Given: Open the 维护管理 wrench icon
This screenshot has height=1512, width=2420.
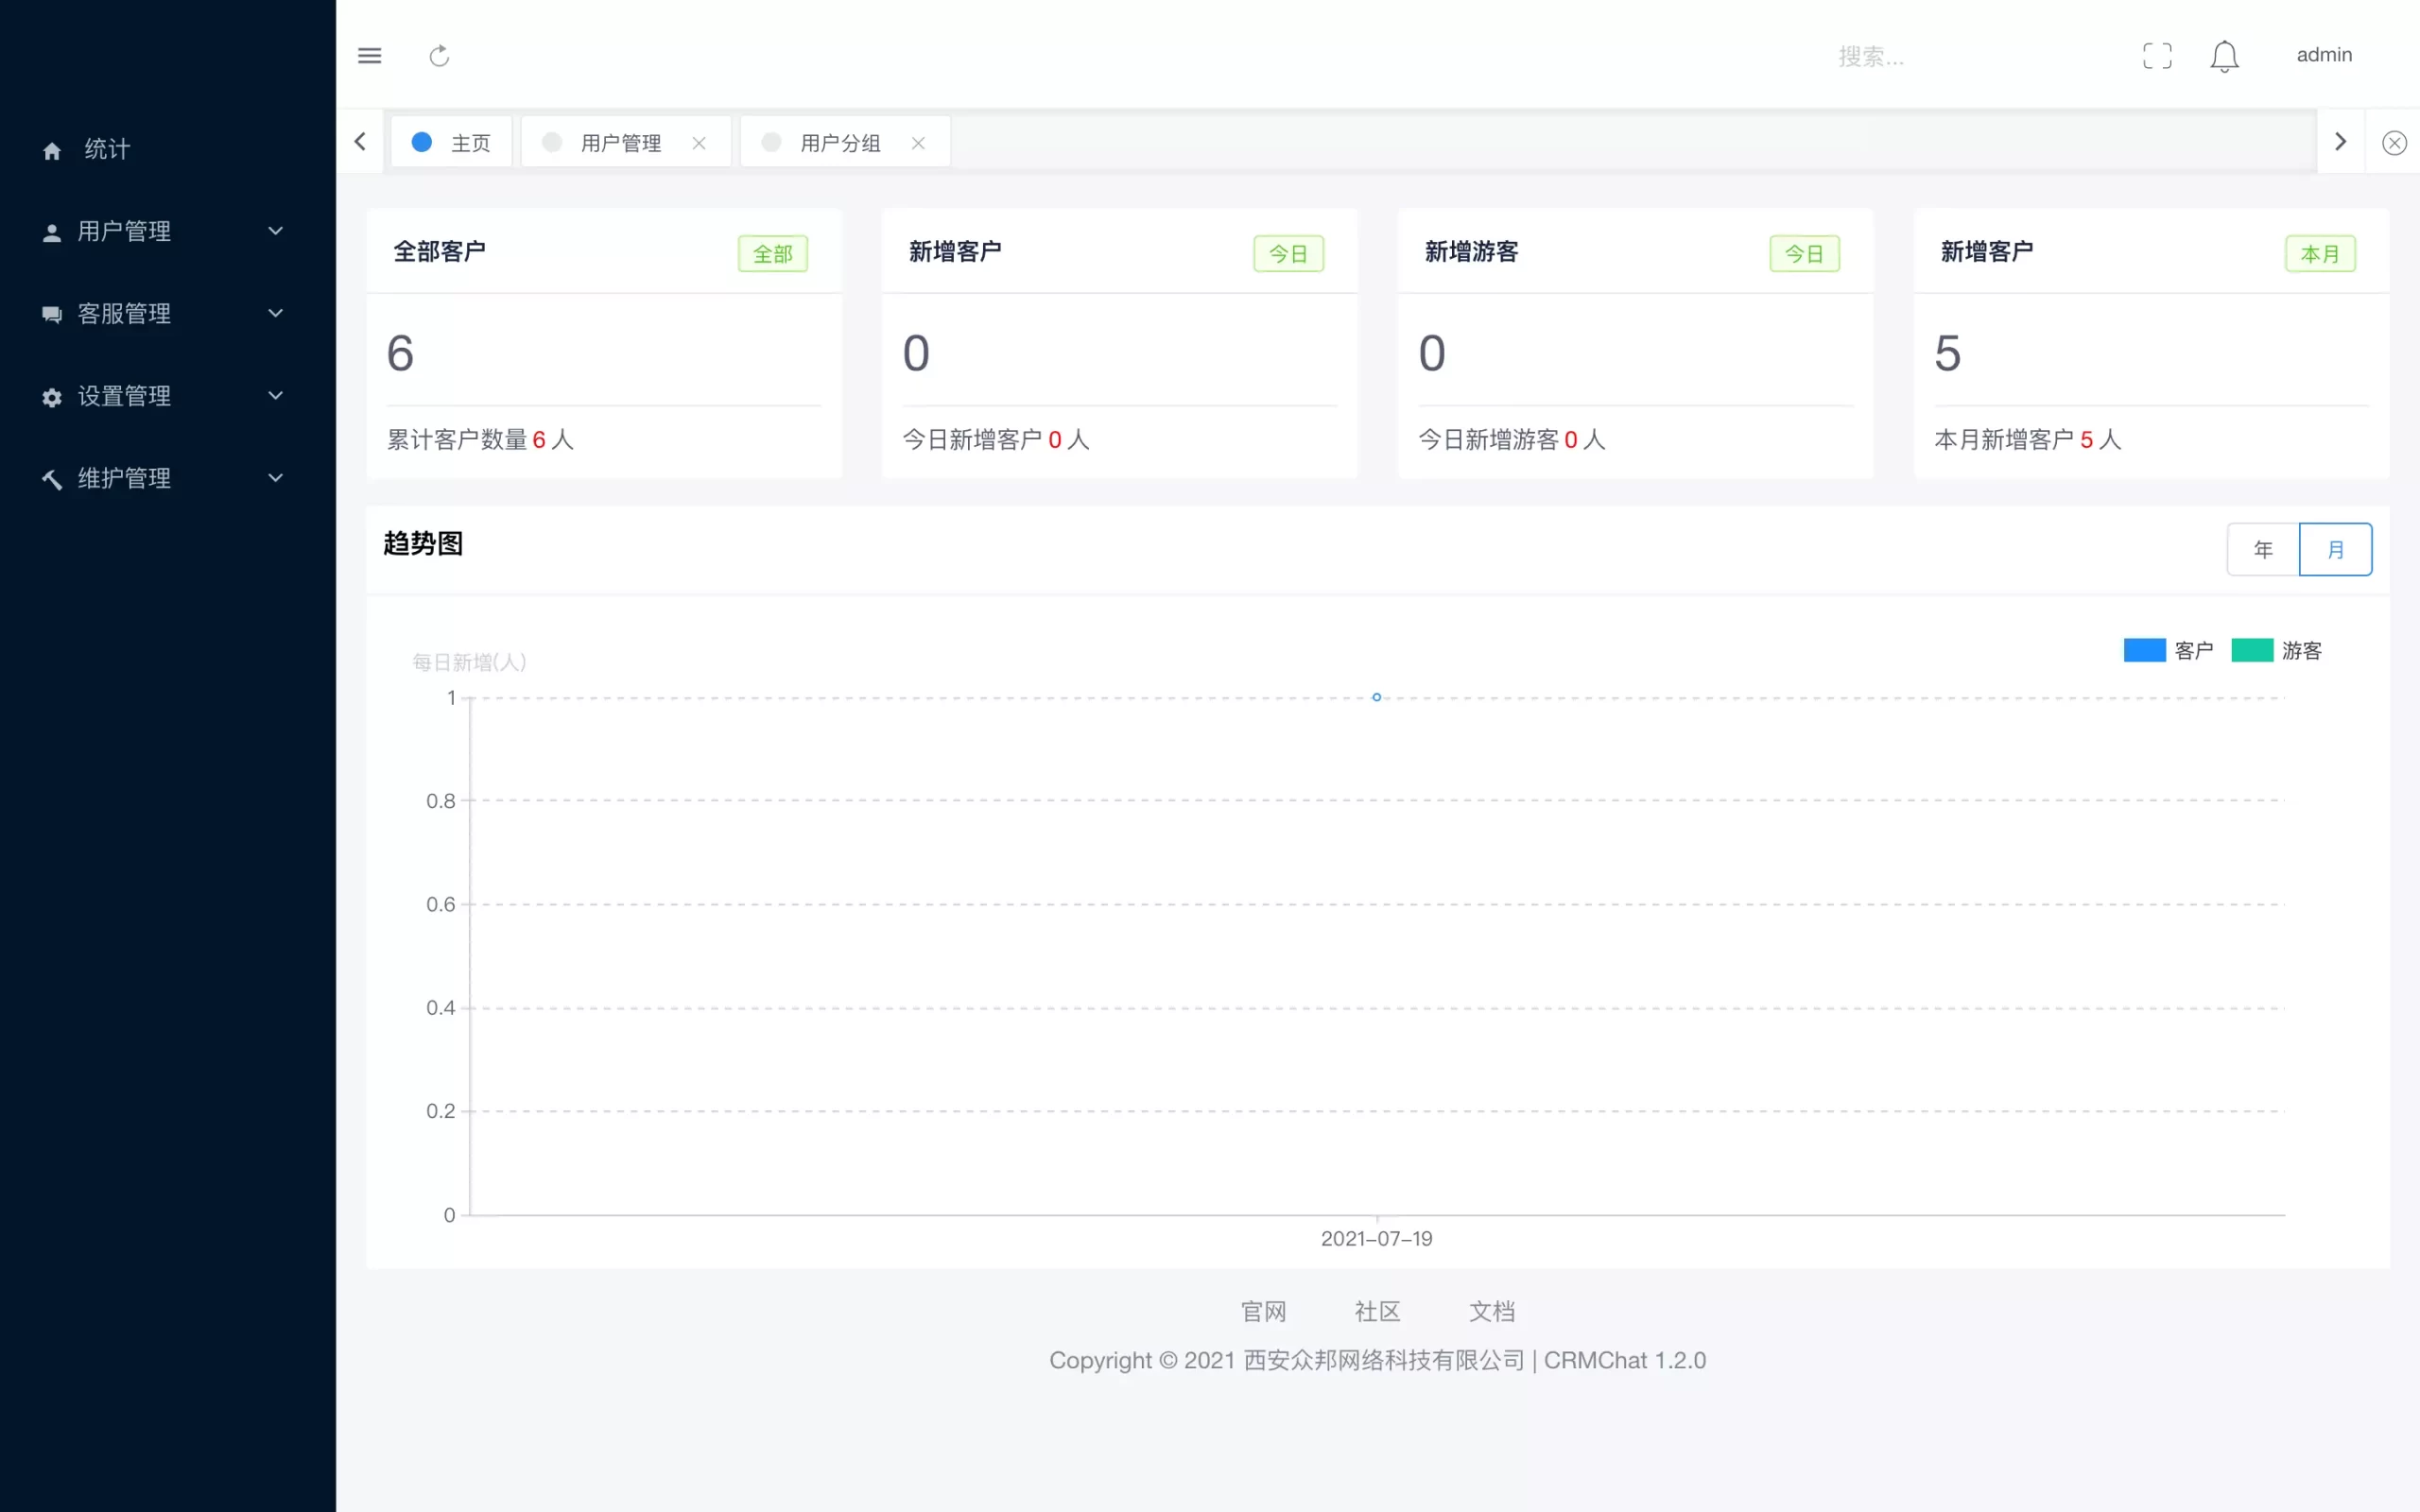Looking at the screenshot, I should point(52,478).
